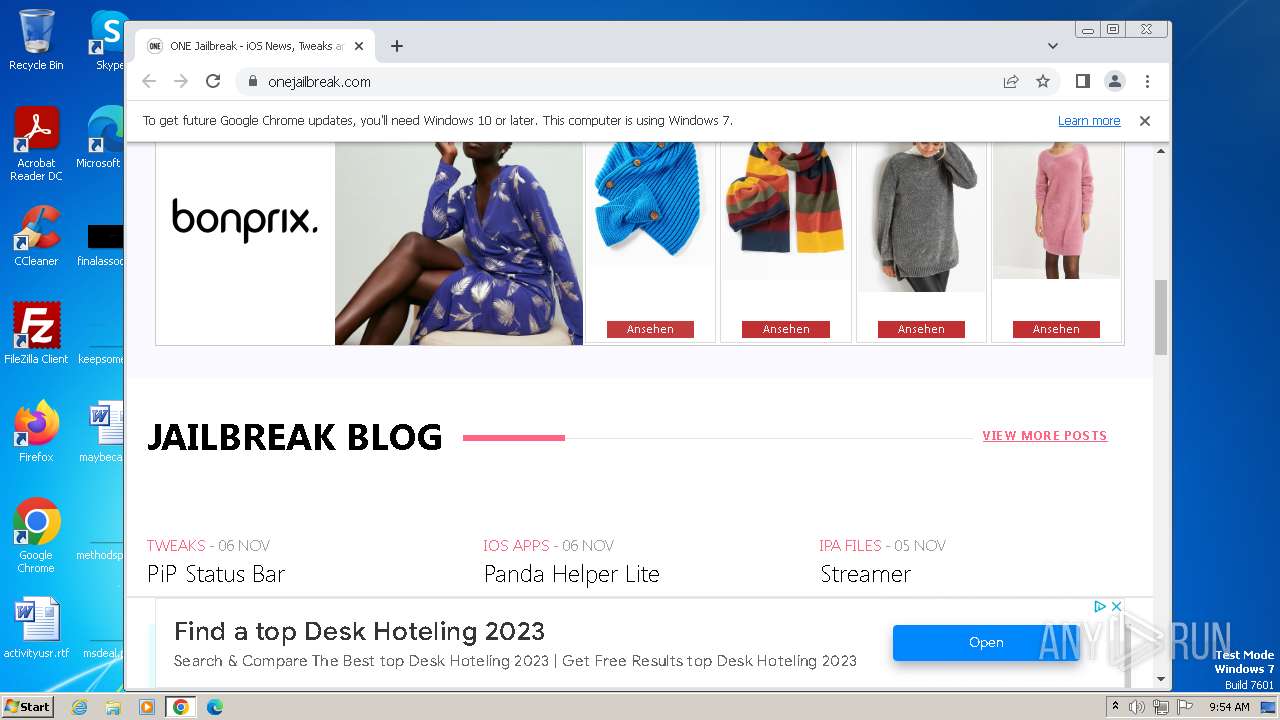Launch Internet Explorer from the taskbar
This screenshot has height=720, width=1280.
coord(79,707)
